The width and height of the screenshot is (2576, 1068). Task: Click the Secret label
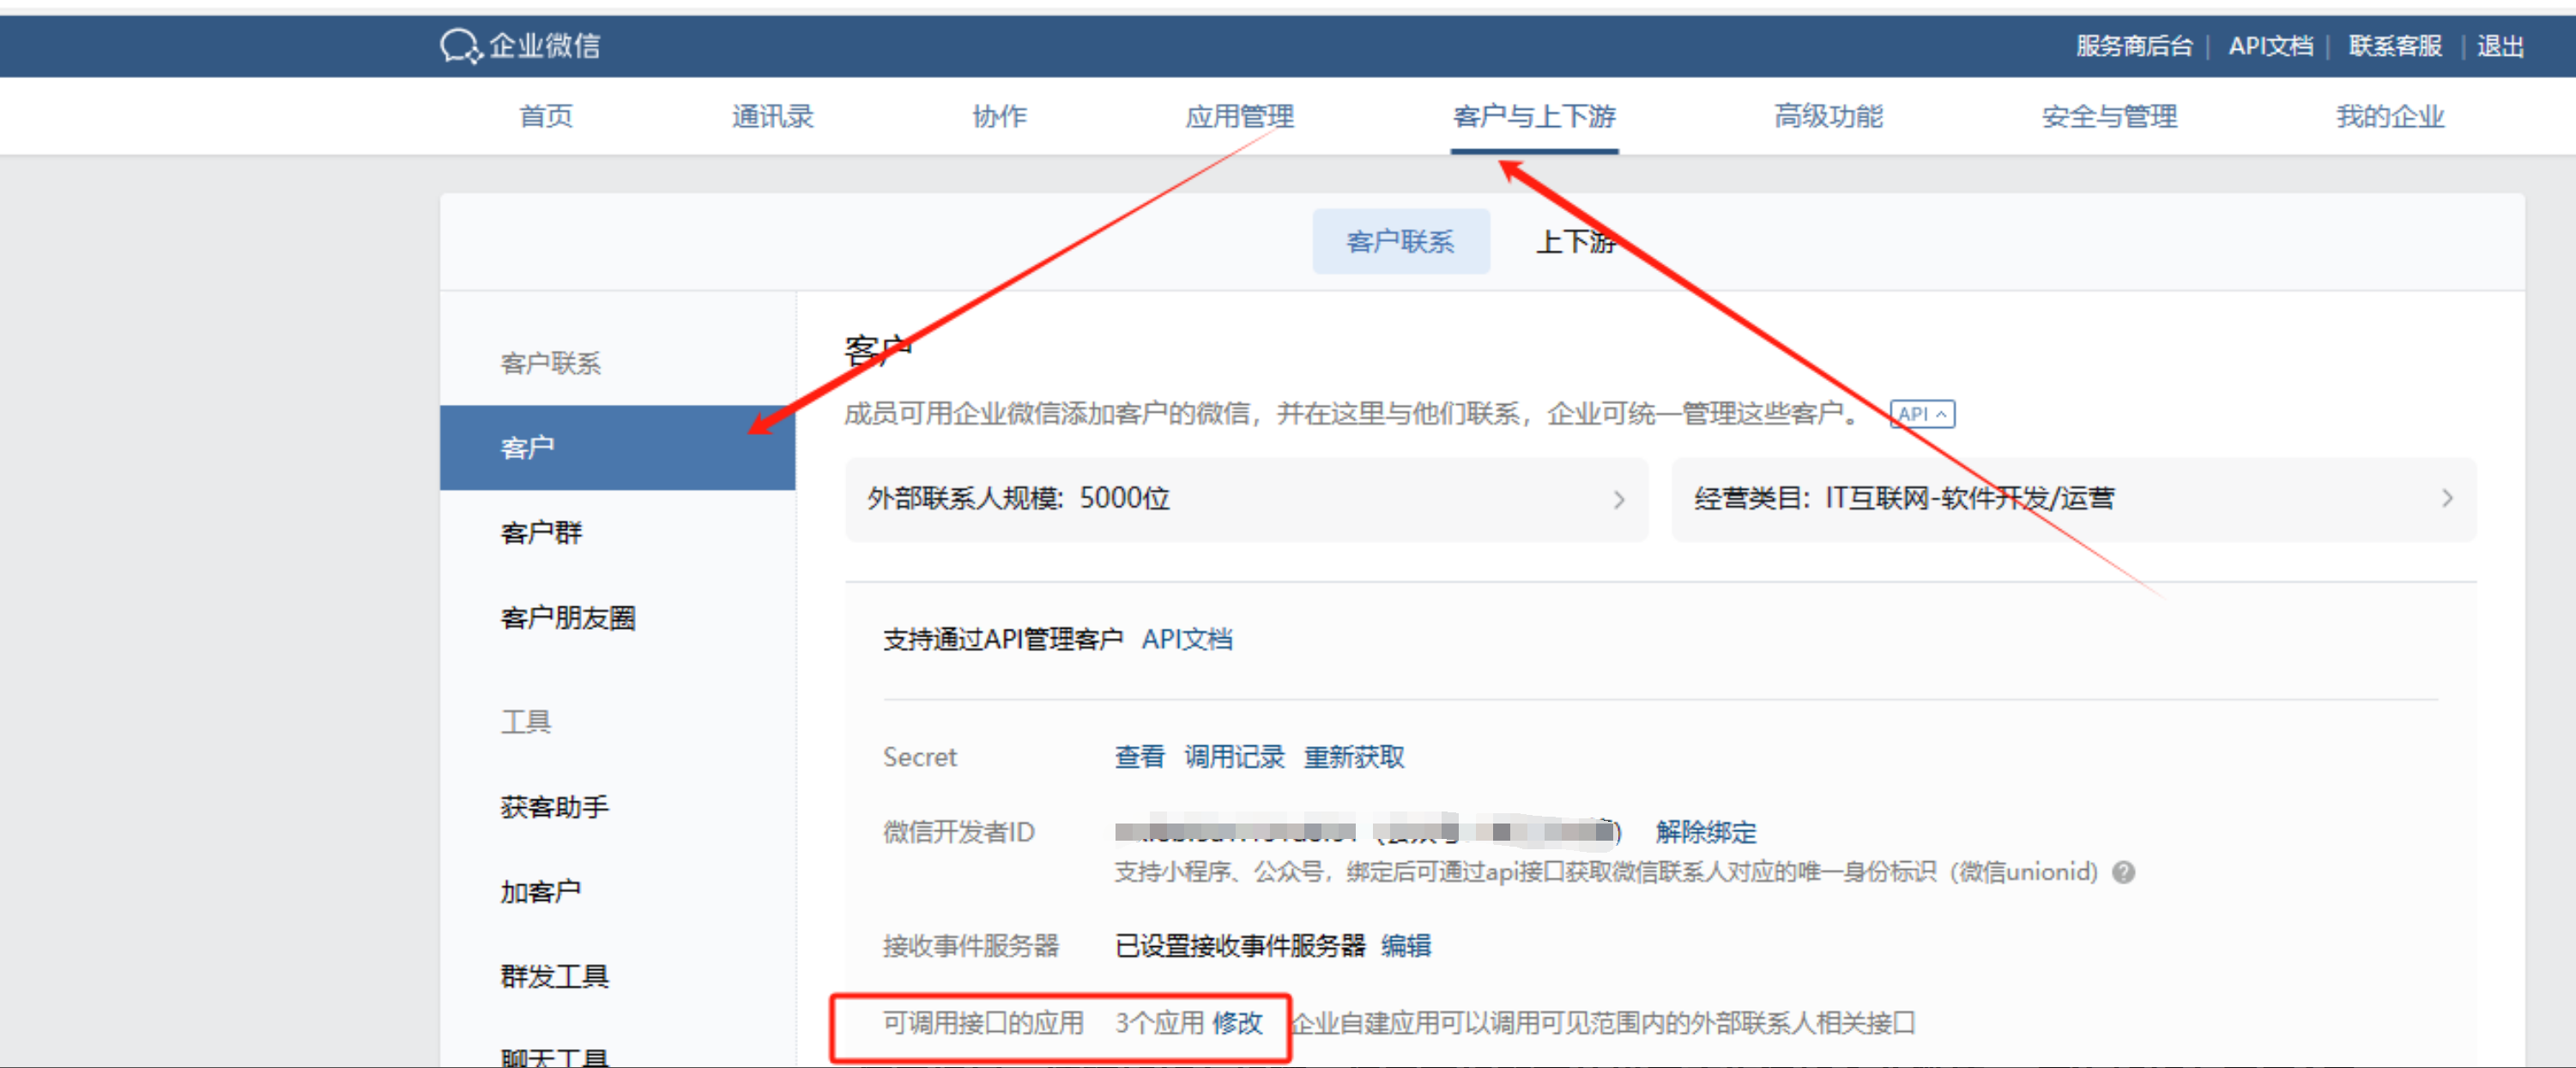pos(919,757)
